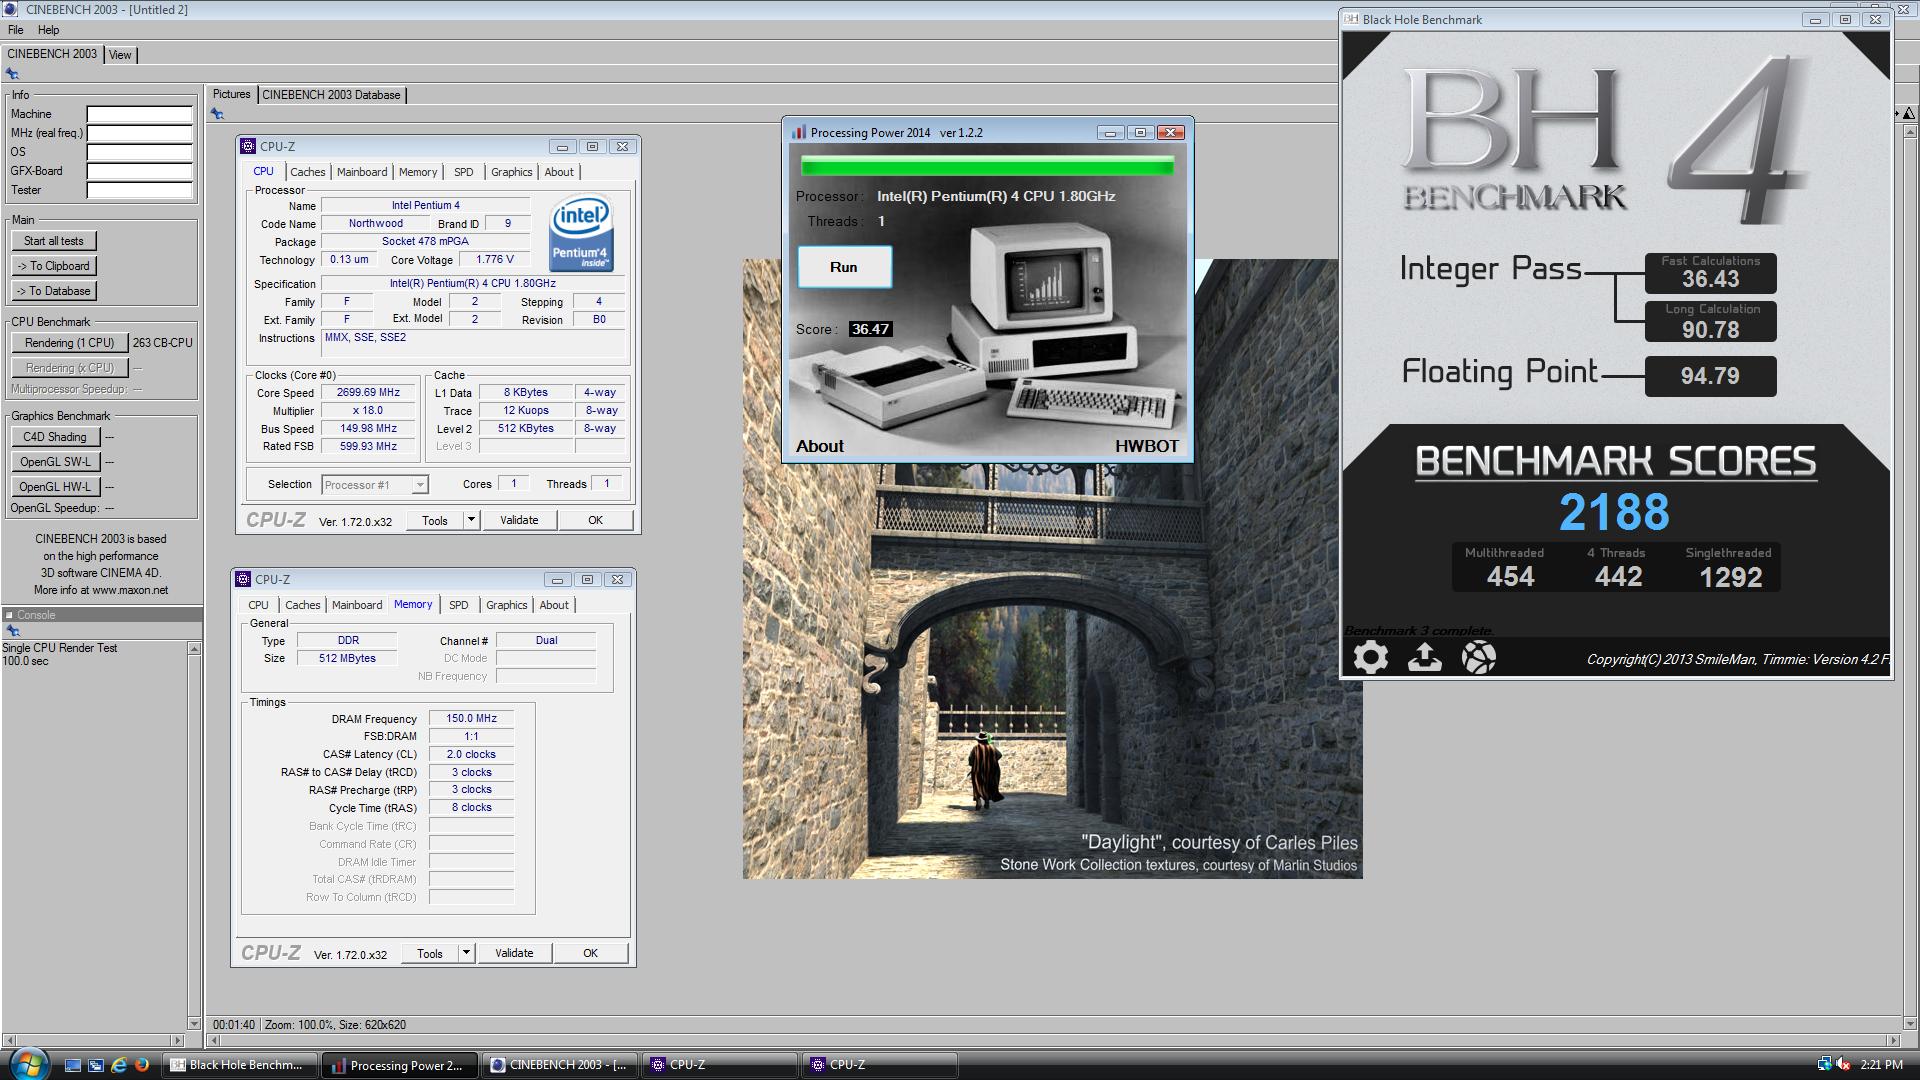Image resolution: width=1920 pixels, height=1080 pixels.
Task: Click the To Clipboard button
Action: [54, 266]
